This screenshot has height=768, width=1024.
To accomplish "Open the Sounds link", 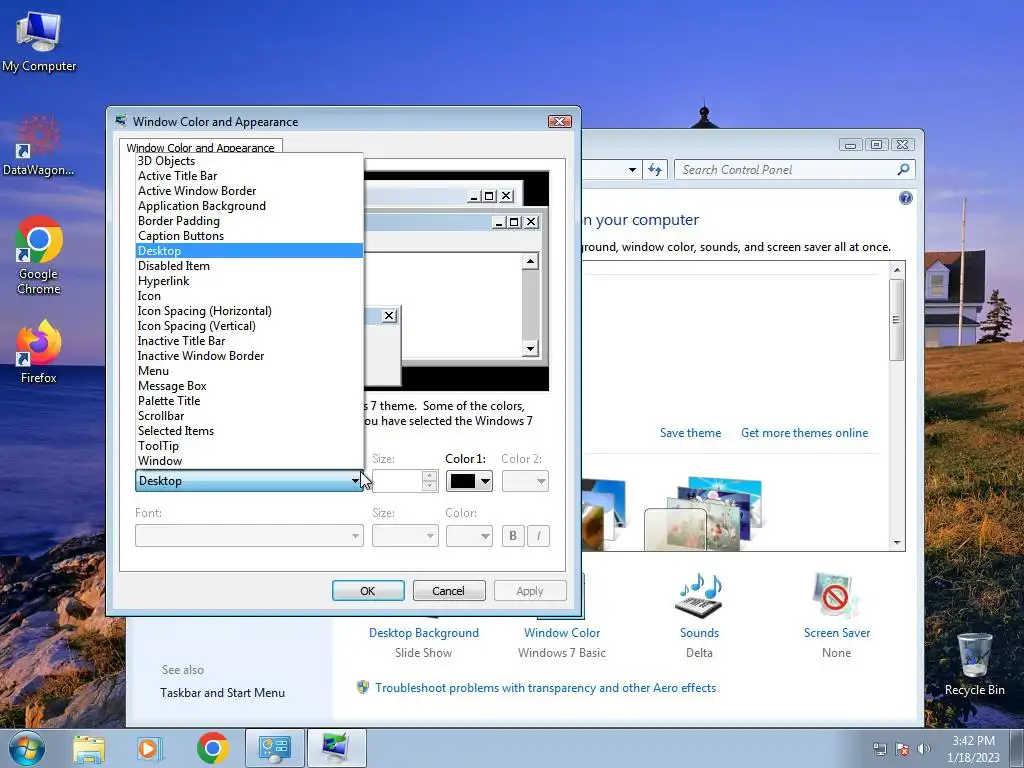I will click(699, 632).
